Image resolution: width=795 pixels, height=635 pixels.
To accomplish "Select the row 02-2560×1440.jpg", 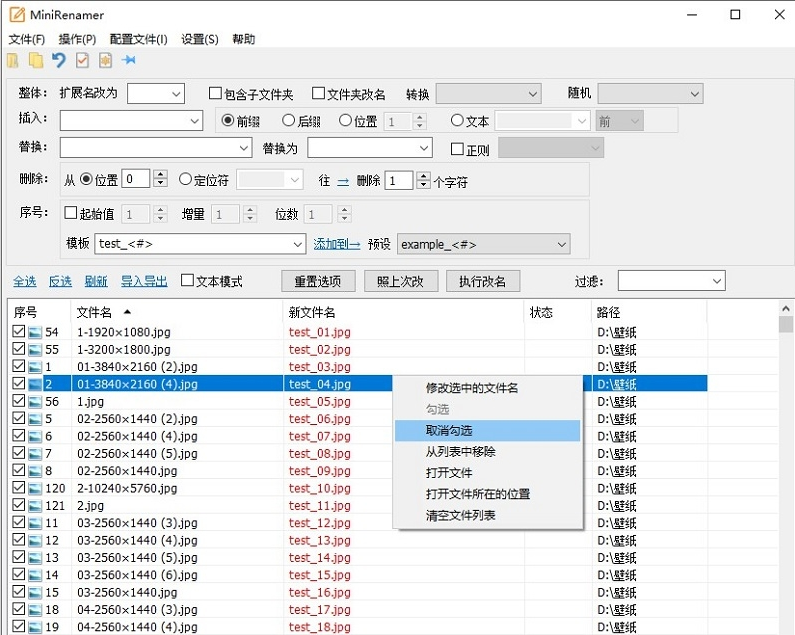I will pos(358,471).
